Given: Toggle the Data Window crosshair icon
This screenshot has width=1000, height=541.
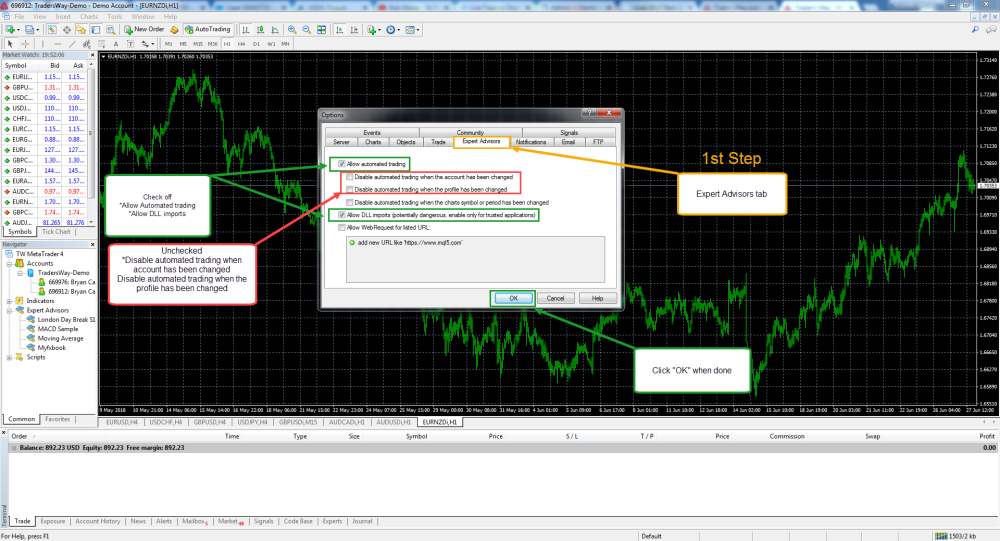Looking at the screenshot, I should point(66,29).
